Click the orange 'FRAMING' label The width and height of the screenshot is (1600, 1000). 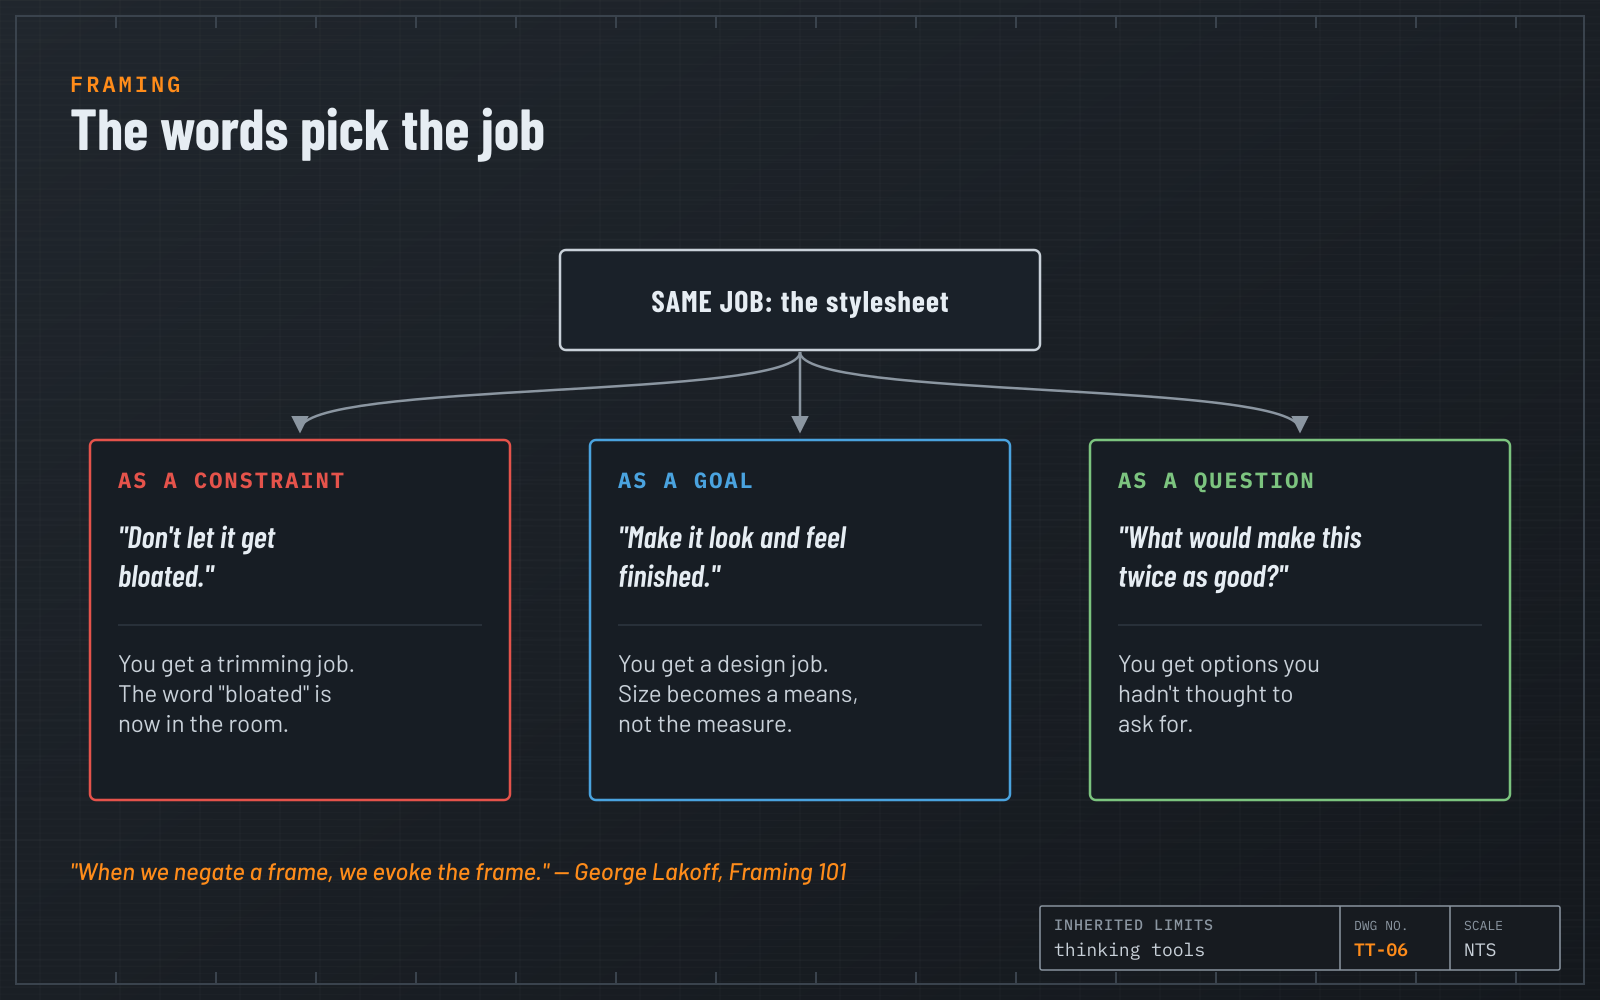click(126, 85)
